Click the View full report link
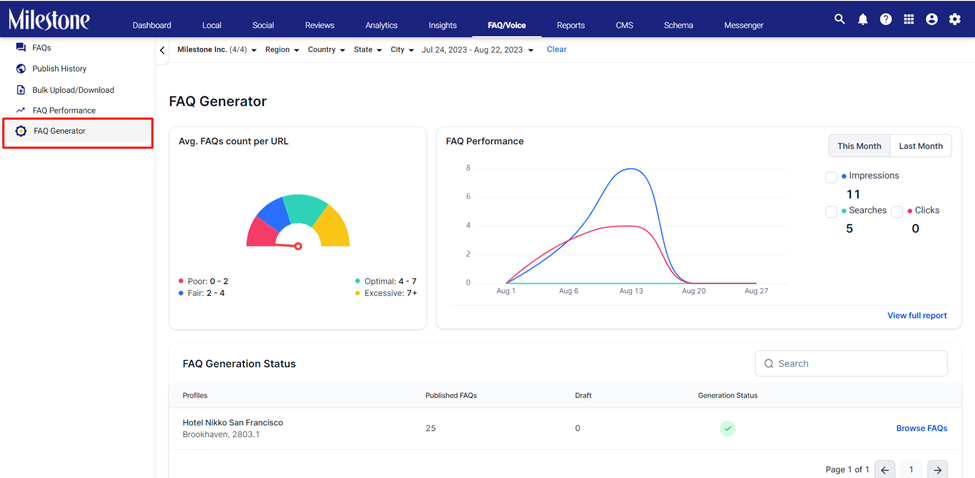This screenshot has width=975, height=478. click(917, 316)
